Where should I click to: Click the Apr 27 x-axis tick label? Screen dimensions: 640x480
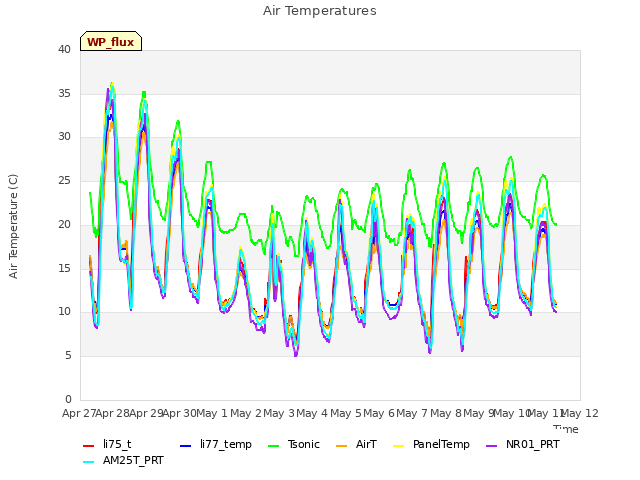coord(78,413)
